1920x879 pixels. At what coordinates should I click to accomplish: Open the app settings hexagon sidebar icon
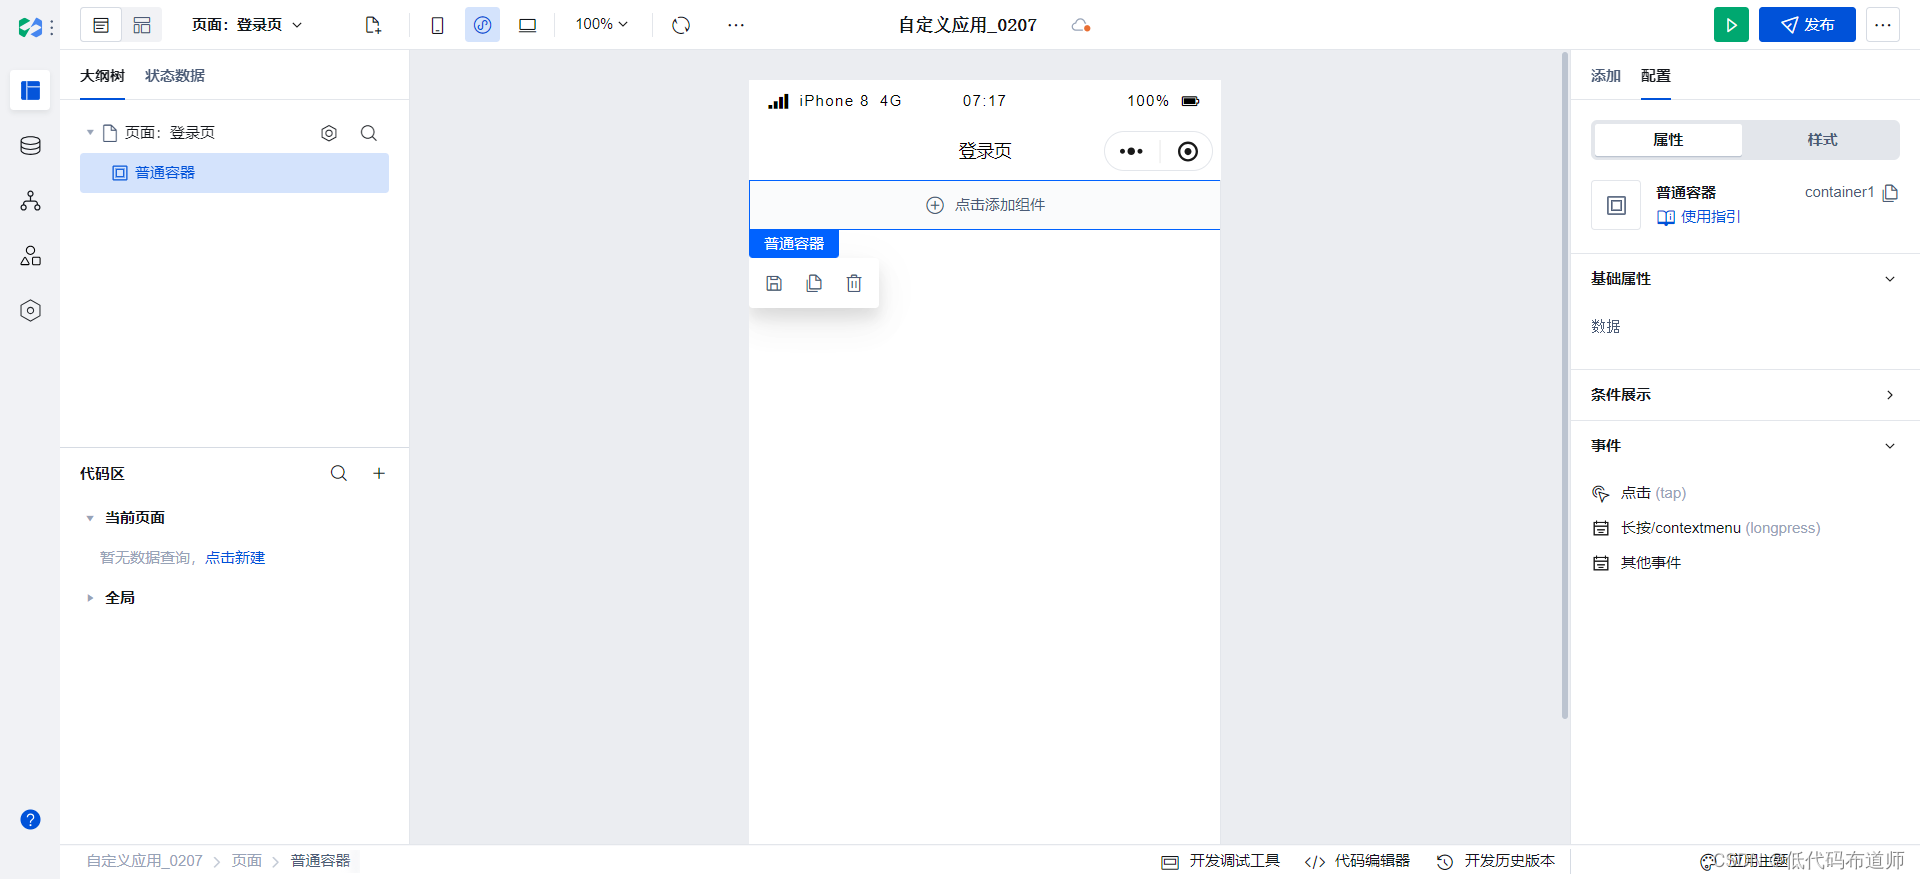pyautogui.click(x=30, y=311)
